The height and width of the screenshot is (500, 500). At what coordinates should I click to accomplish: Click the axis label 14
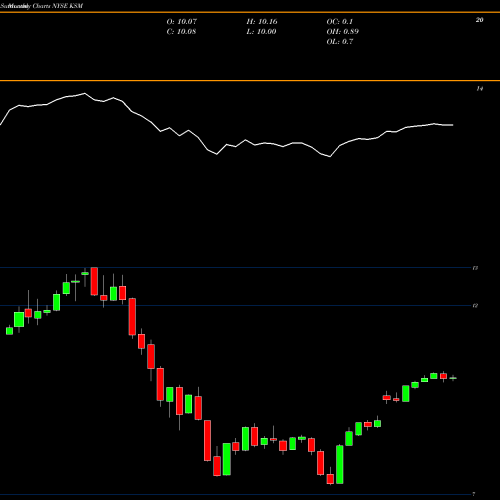(x=479, y=89)
